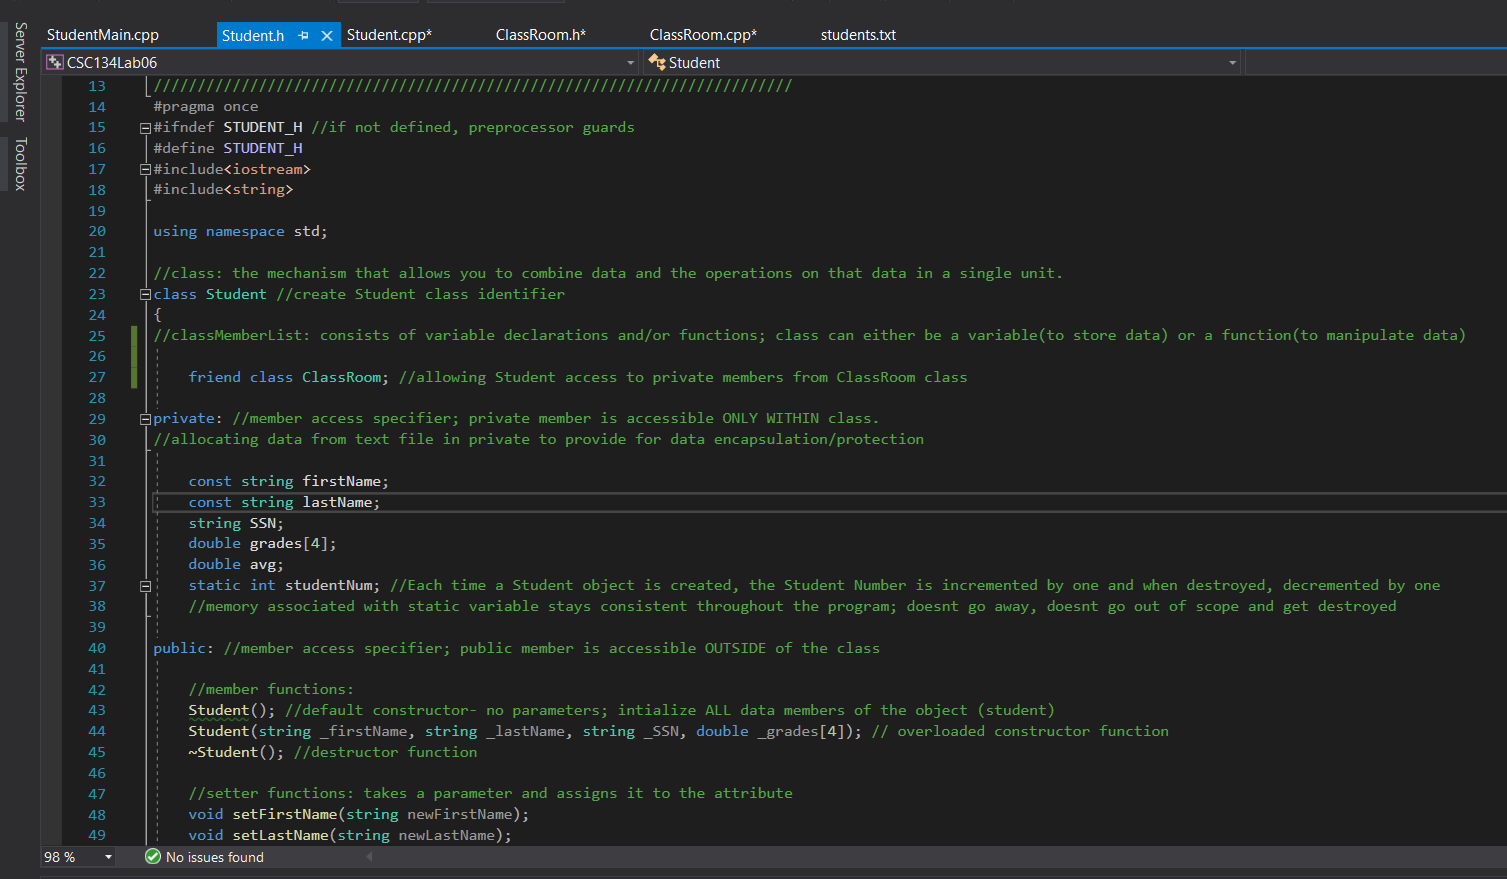This screenshot has width=1507, height=879.
Task: Collapse the #include<iostream> block
Action: point(145,170)
